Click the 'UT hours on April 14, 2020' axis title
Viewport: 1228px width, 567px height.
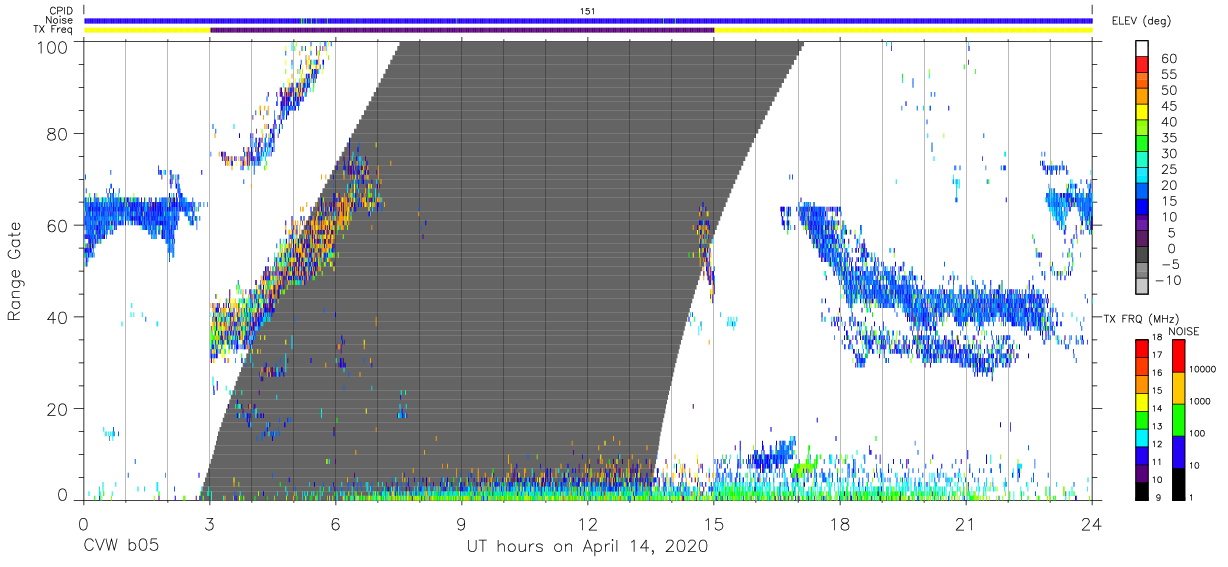coord(588,547)
